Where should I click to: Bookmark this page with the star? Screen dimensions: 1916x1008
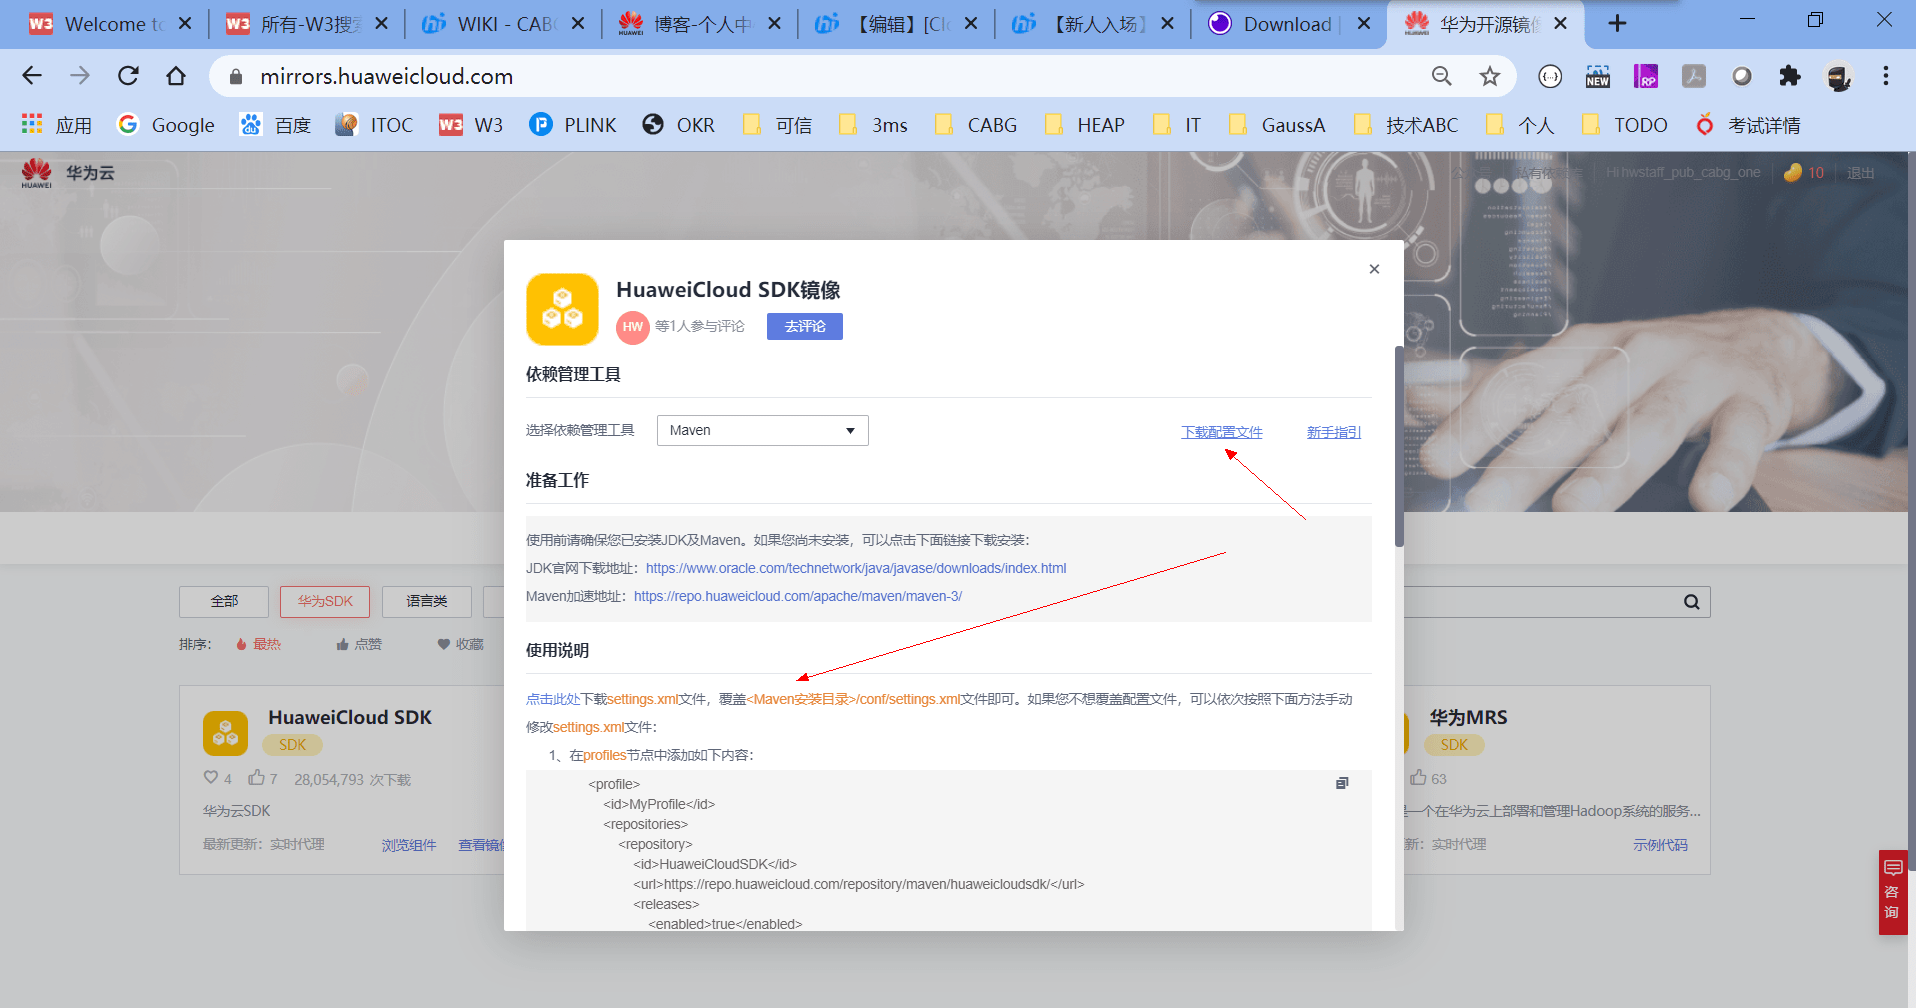tap(1490, 76)
